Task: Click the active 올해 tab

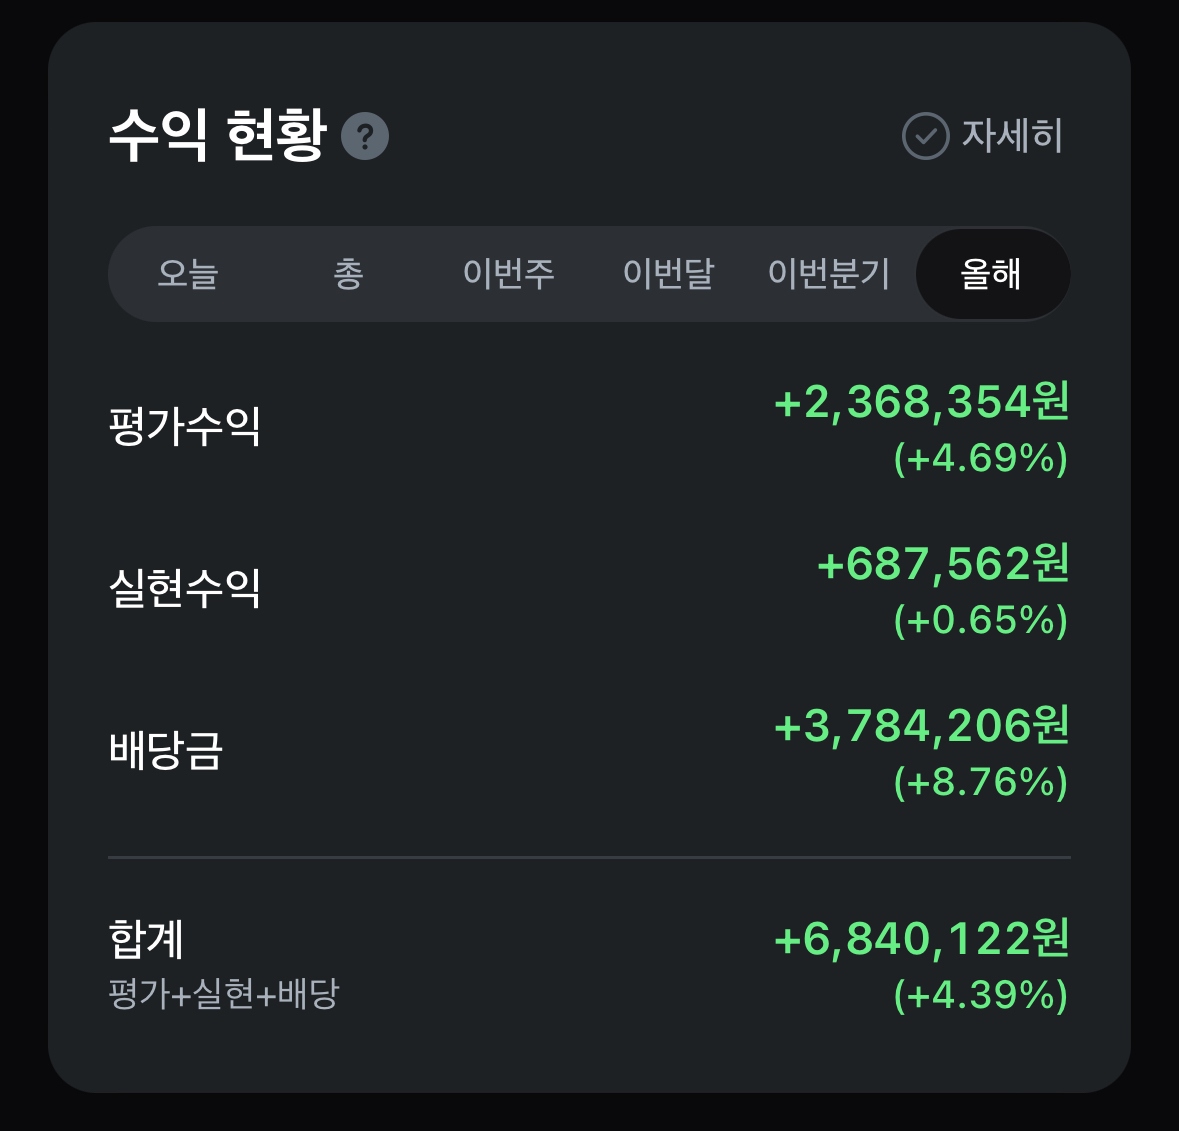Action: [991, 273]
